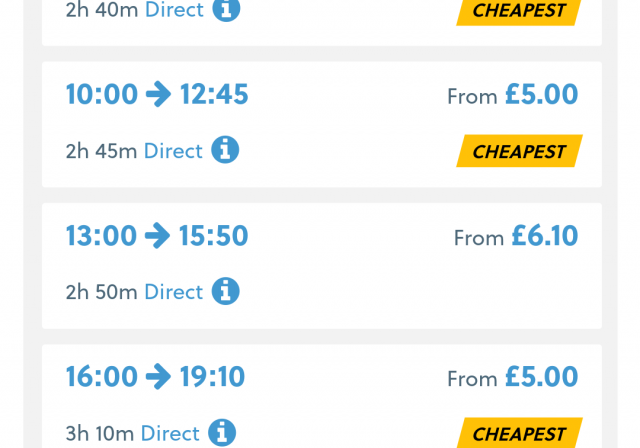Screen dimensions: 640x448
Task: Click CHEAPEST badge on the 10:00 journey
Action: [x=519, y=151]
